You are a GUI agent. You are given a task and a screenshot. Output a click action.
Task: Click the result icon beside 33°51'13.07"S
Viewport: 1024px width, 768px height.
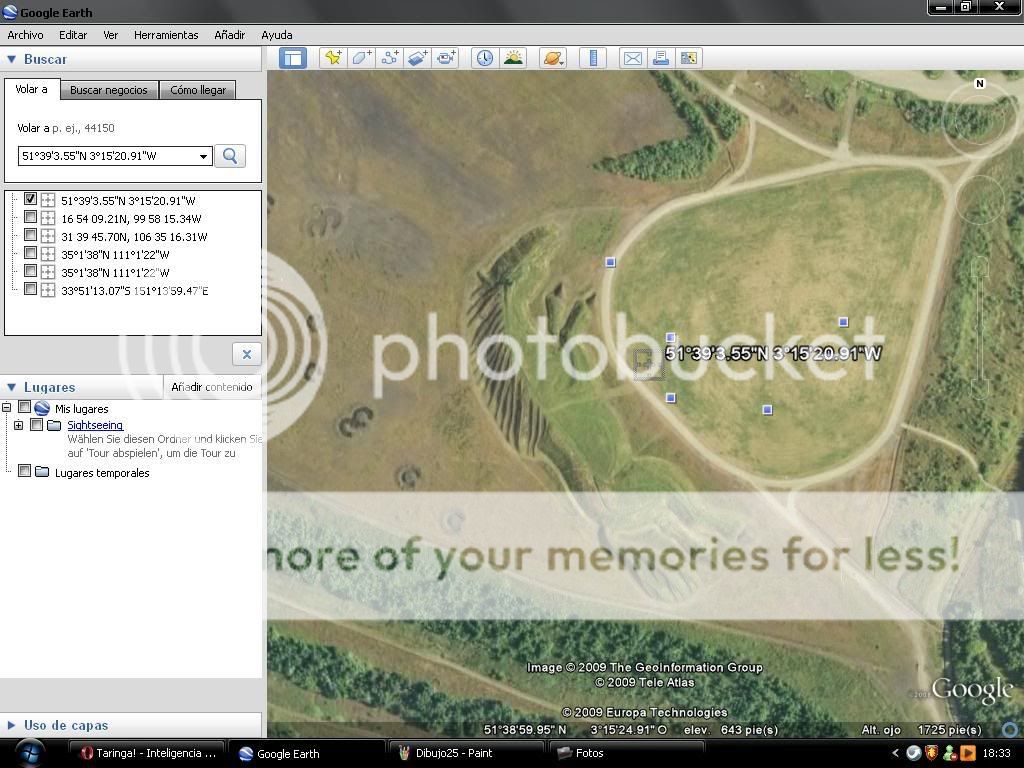click(48, 290)
